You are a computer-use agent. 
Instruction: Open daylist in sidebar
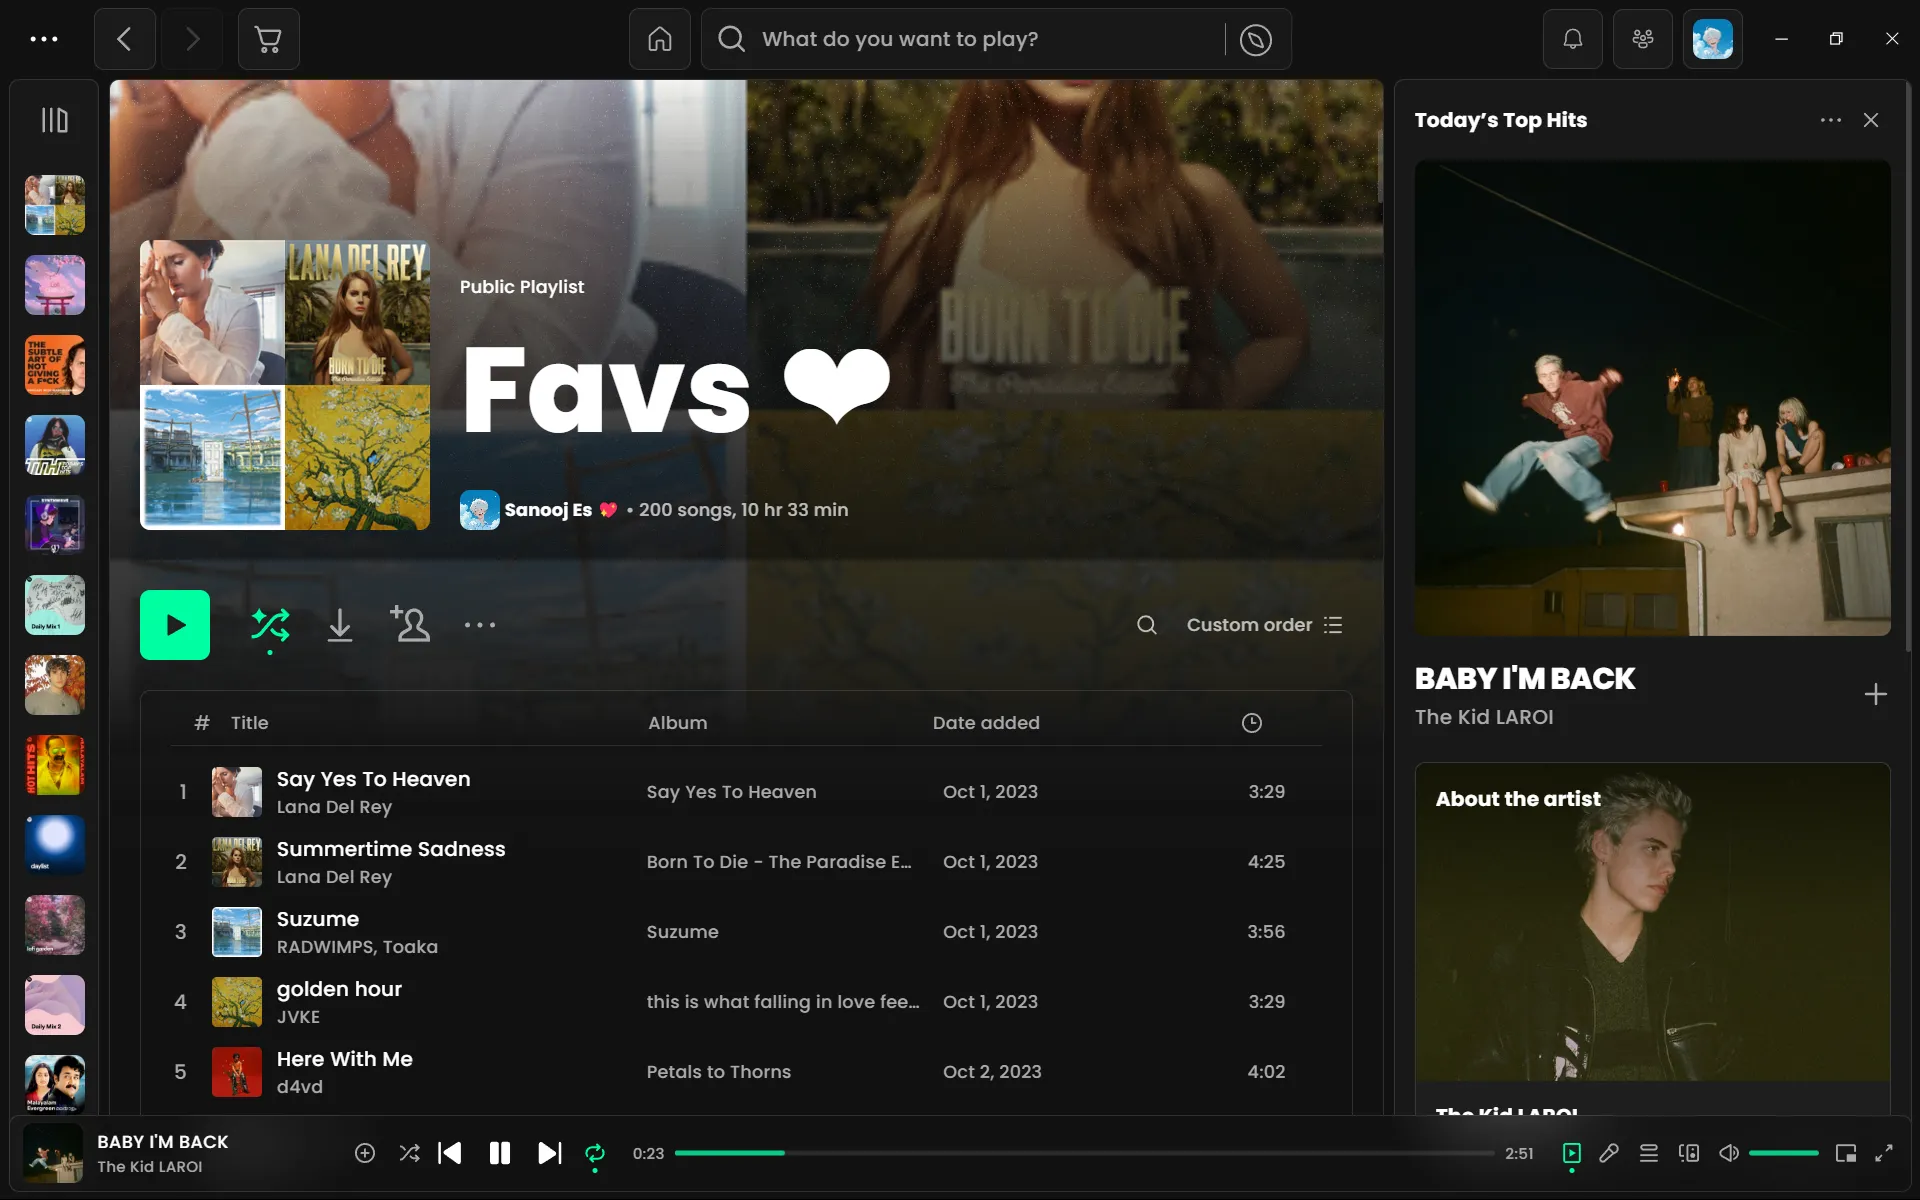click(x=55, y=845)
